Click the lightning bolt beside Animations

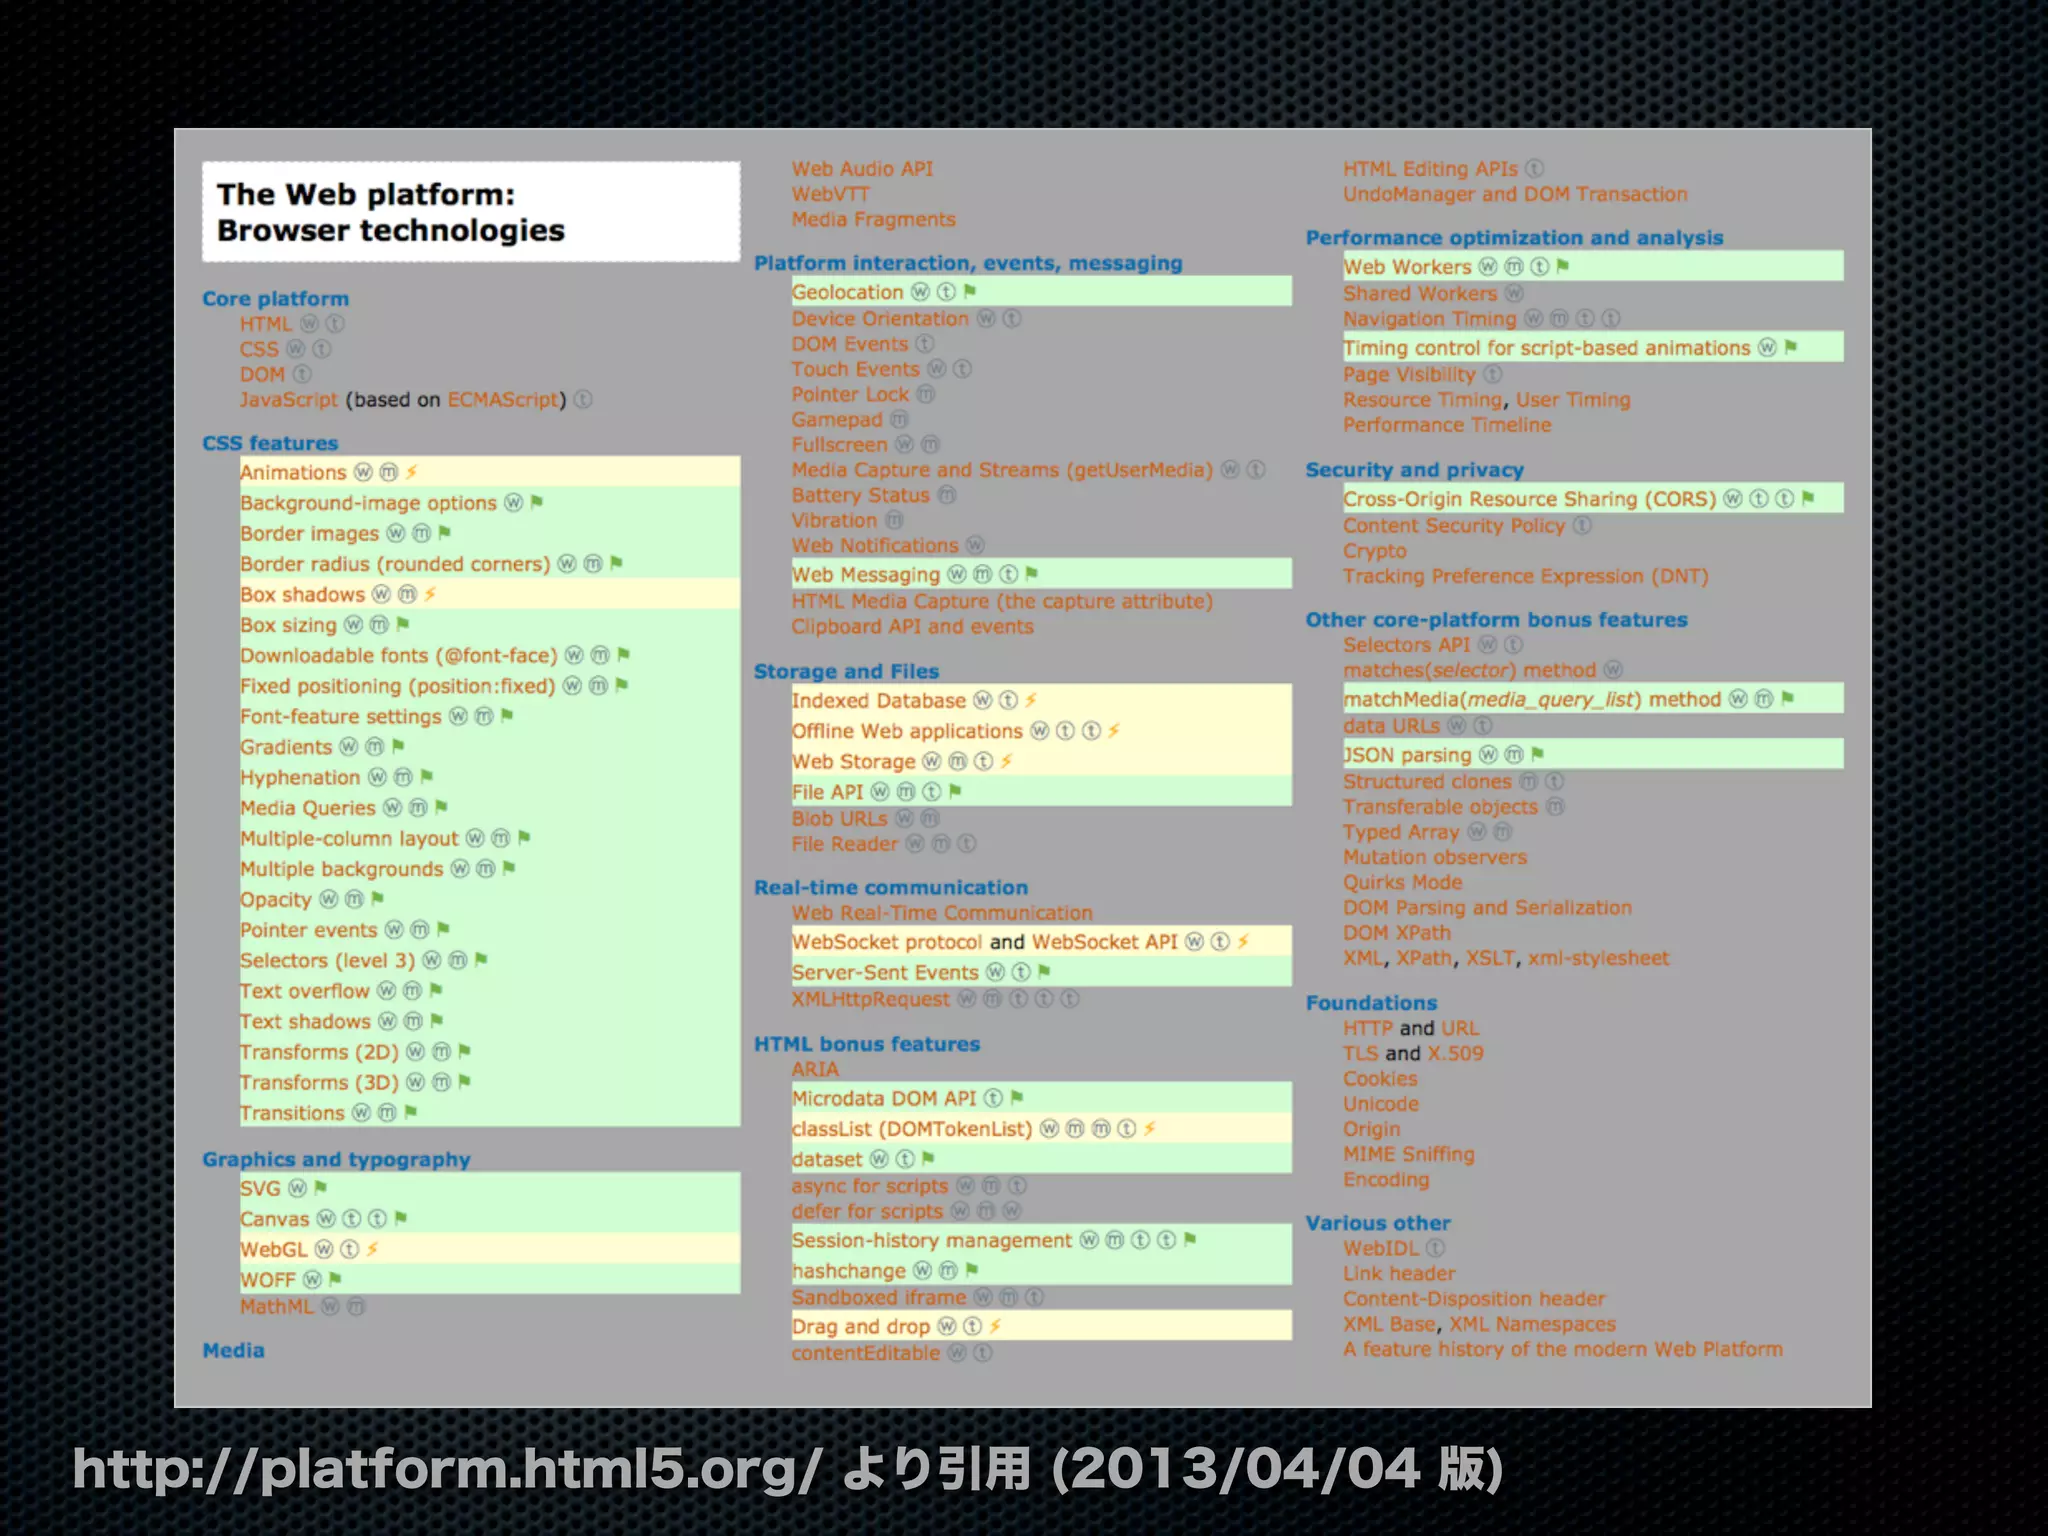411,472
